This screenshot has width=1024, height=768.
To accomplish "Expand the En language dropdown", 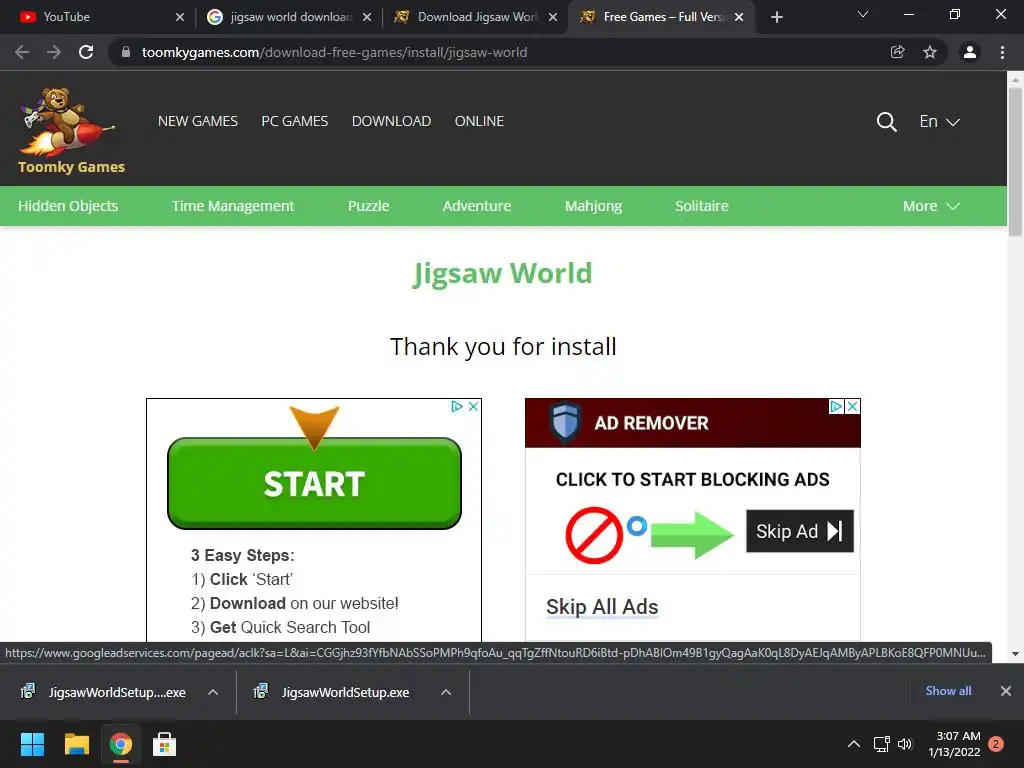I will point(939,121).
